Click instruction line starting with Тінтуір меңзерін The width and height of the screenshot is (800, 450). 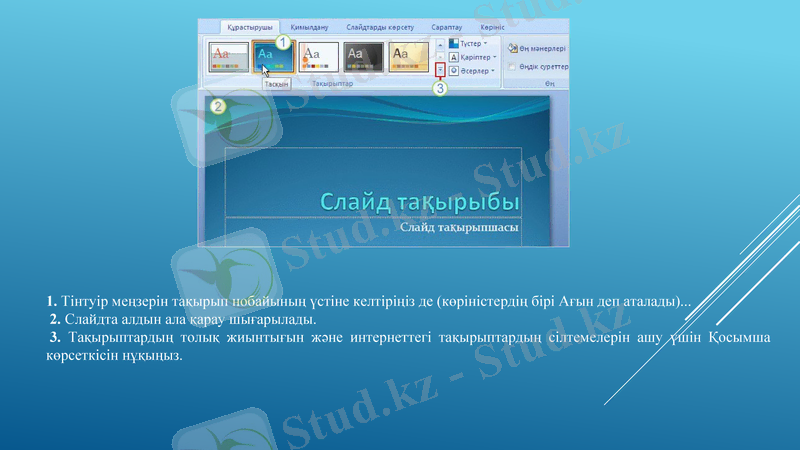[x=369, y=302]
